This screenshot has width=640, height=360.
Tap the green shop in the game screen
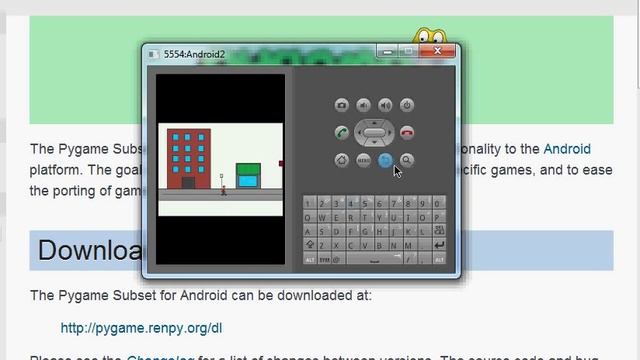point(248,176)
